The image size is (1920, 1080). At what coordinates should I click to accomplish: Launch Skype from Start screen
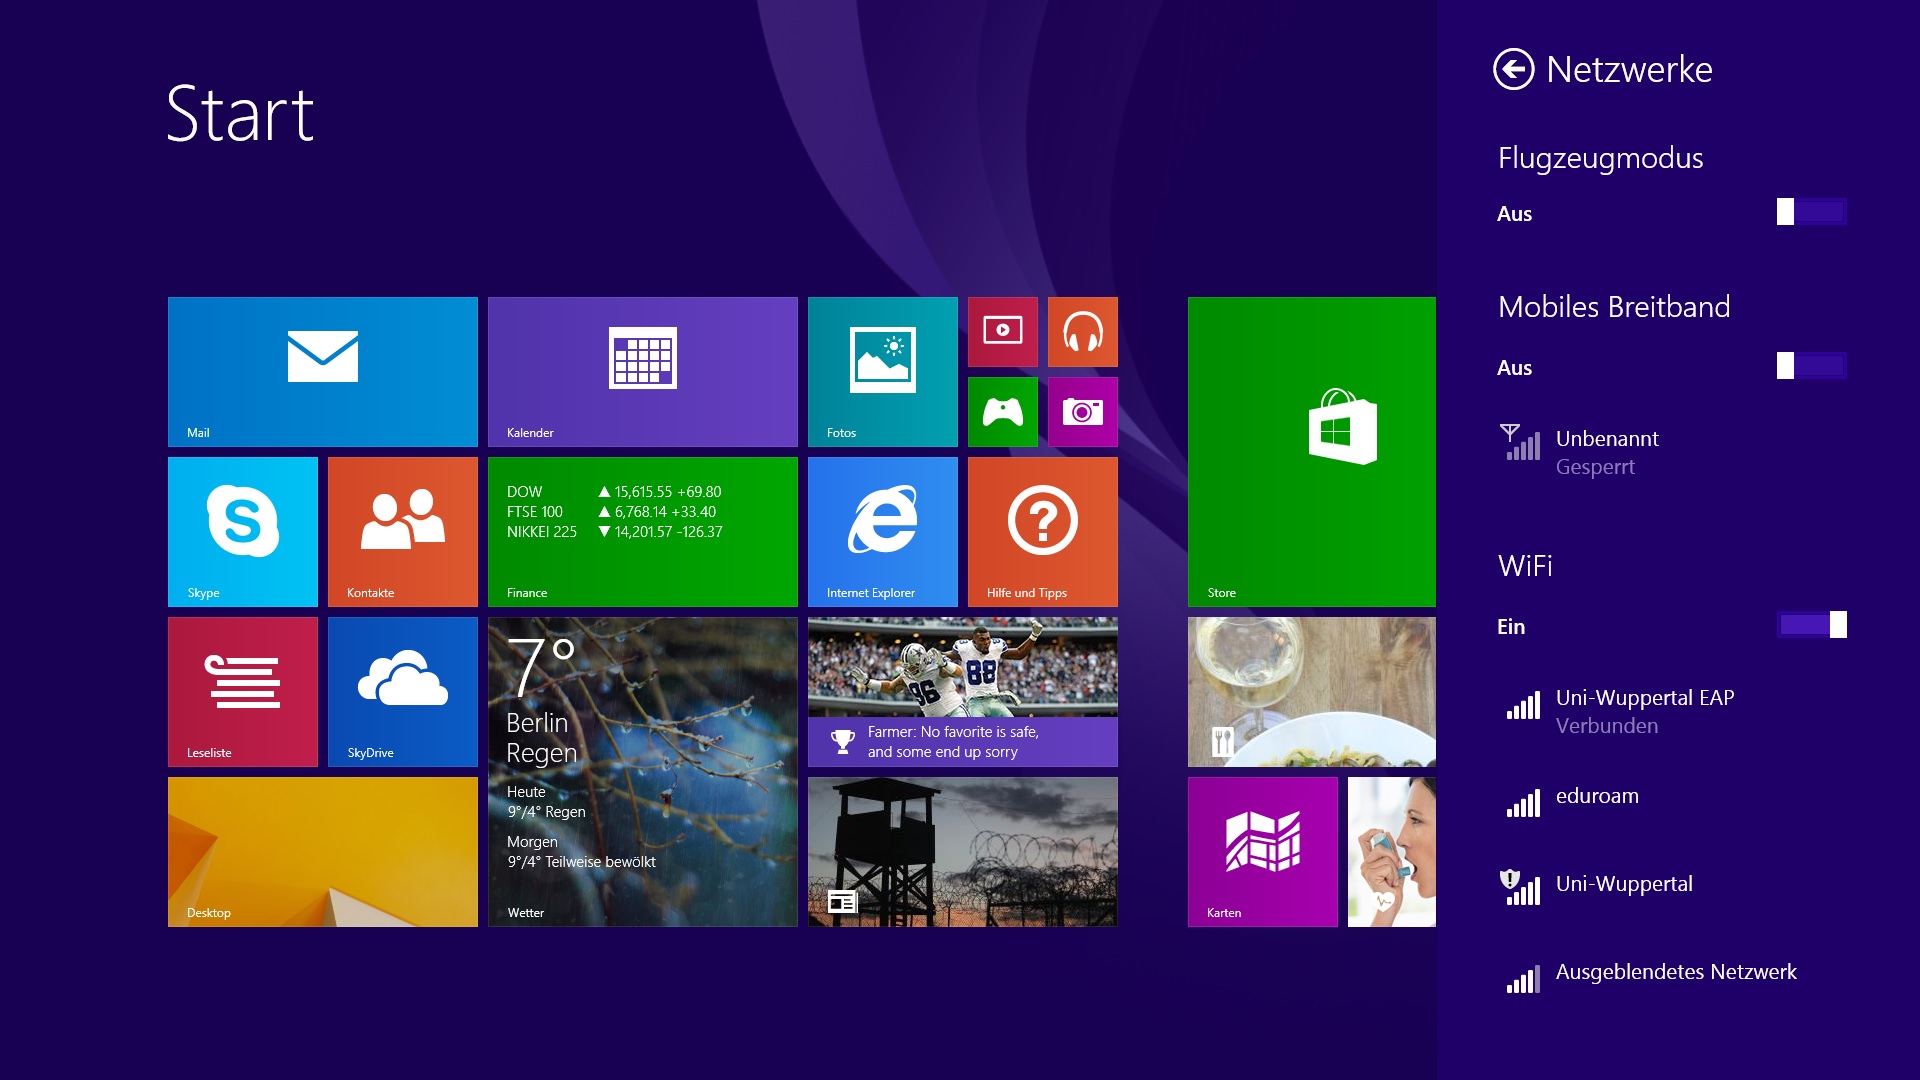242,531
